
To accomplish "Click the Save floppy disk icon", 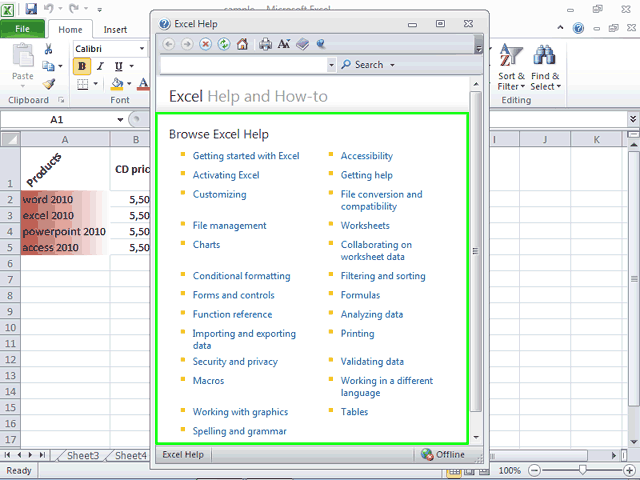I will pos(31,9).
